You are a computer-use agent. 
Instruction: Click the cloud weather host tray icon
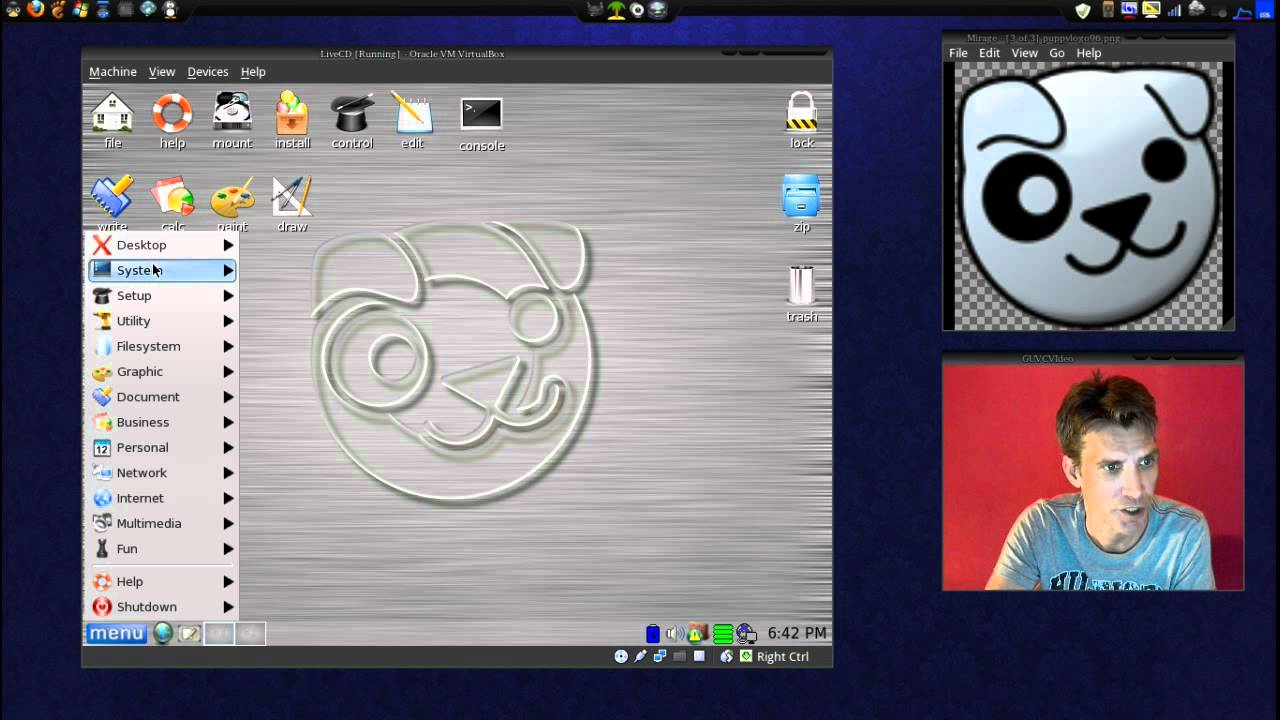(x=1197, y=9)
